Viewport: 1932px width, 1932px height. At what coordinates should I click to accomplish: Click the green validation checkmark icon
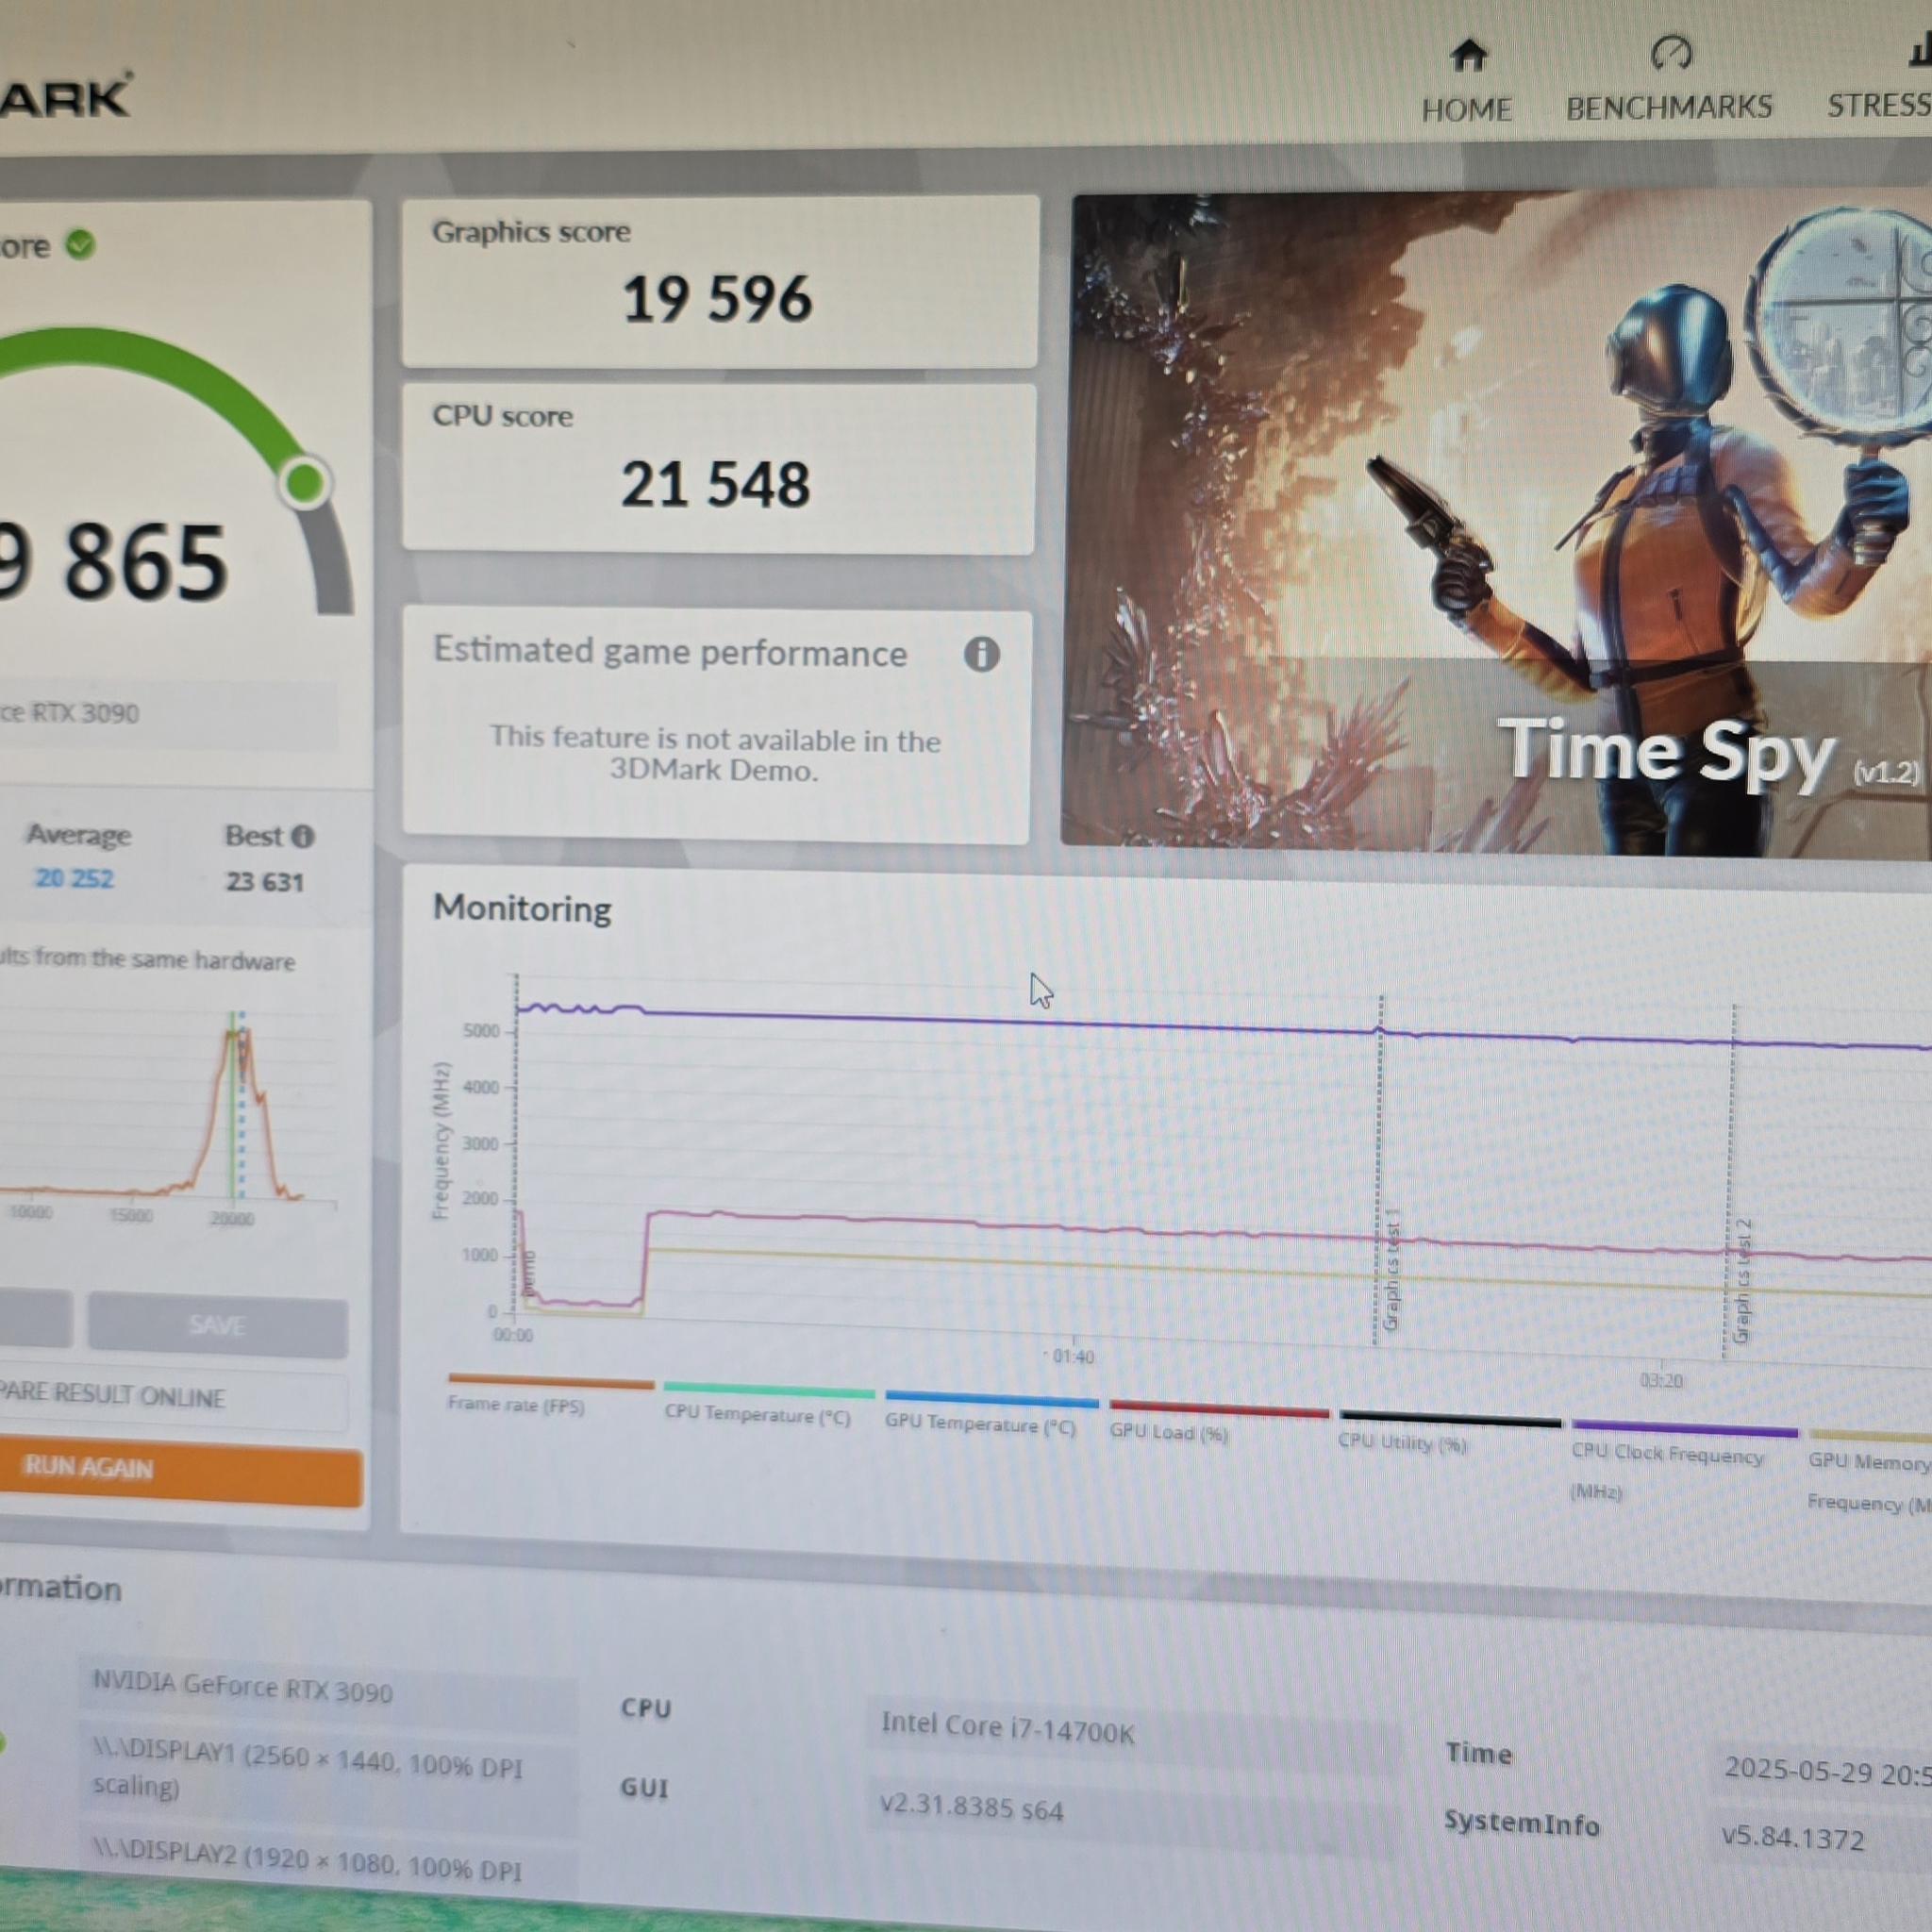(80, 244)
